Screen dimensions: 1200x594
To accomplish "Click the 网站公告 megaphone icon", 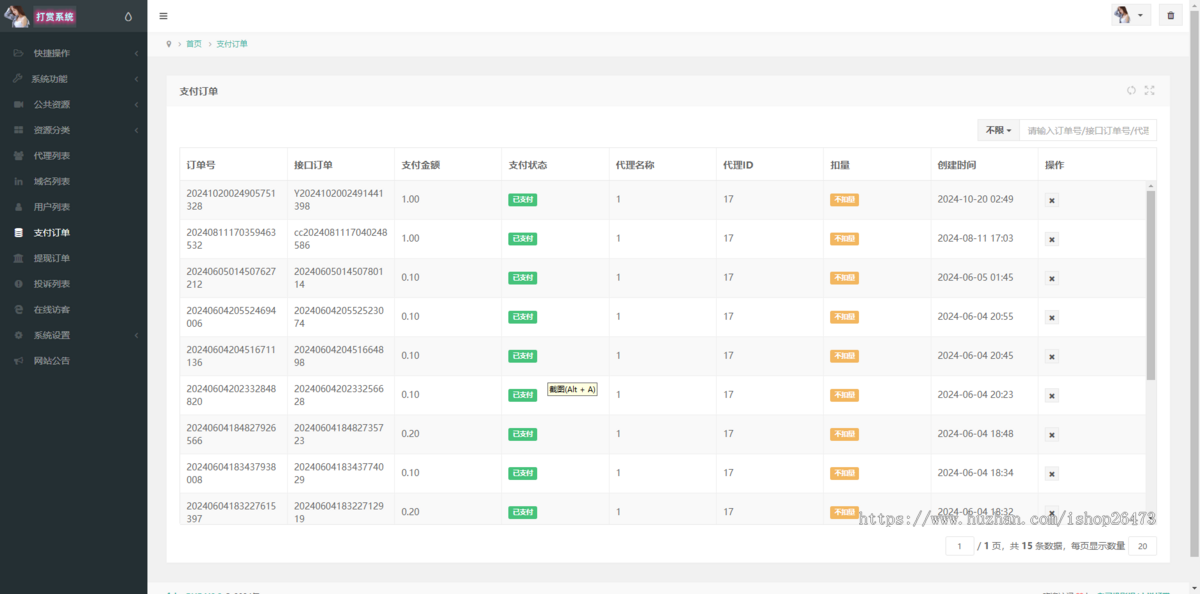I will 19,361.
